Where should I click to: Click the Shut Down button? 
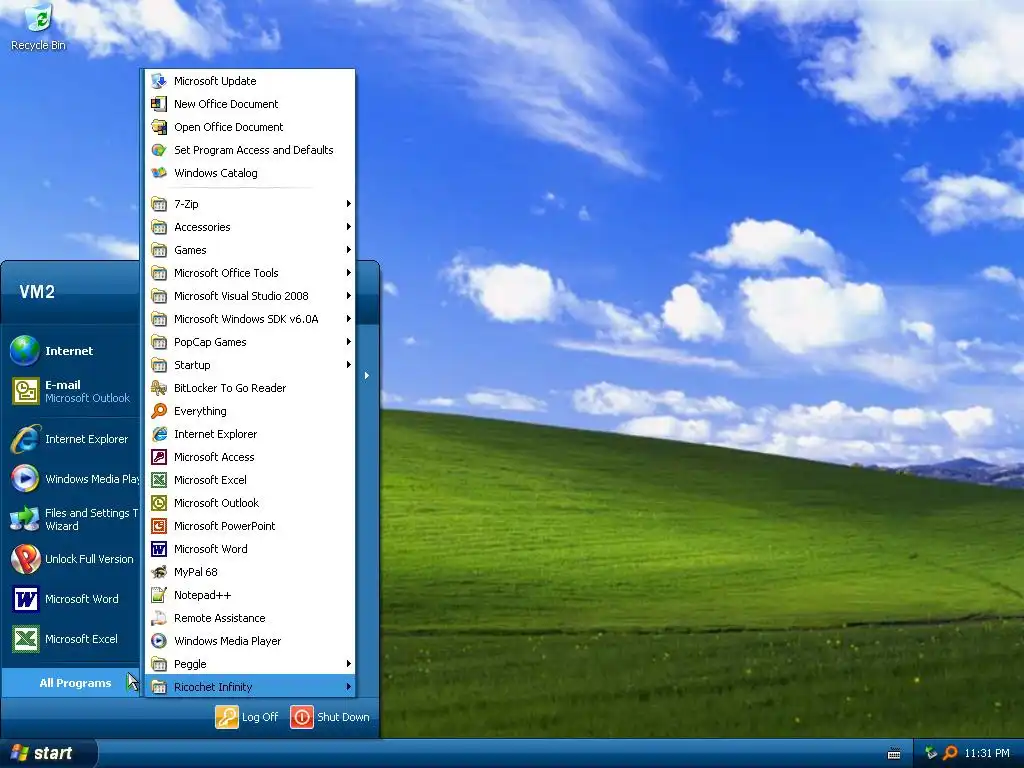pyautogui.click(x=330, y=717)
